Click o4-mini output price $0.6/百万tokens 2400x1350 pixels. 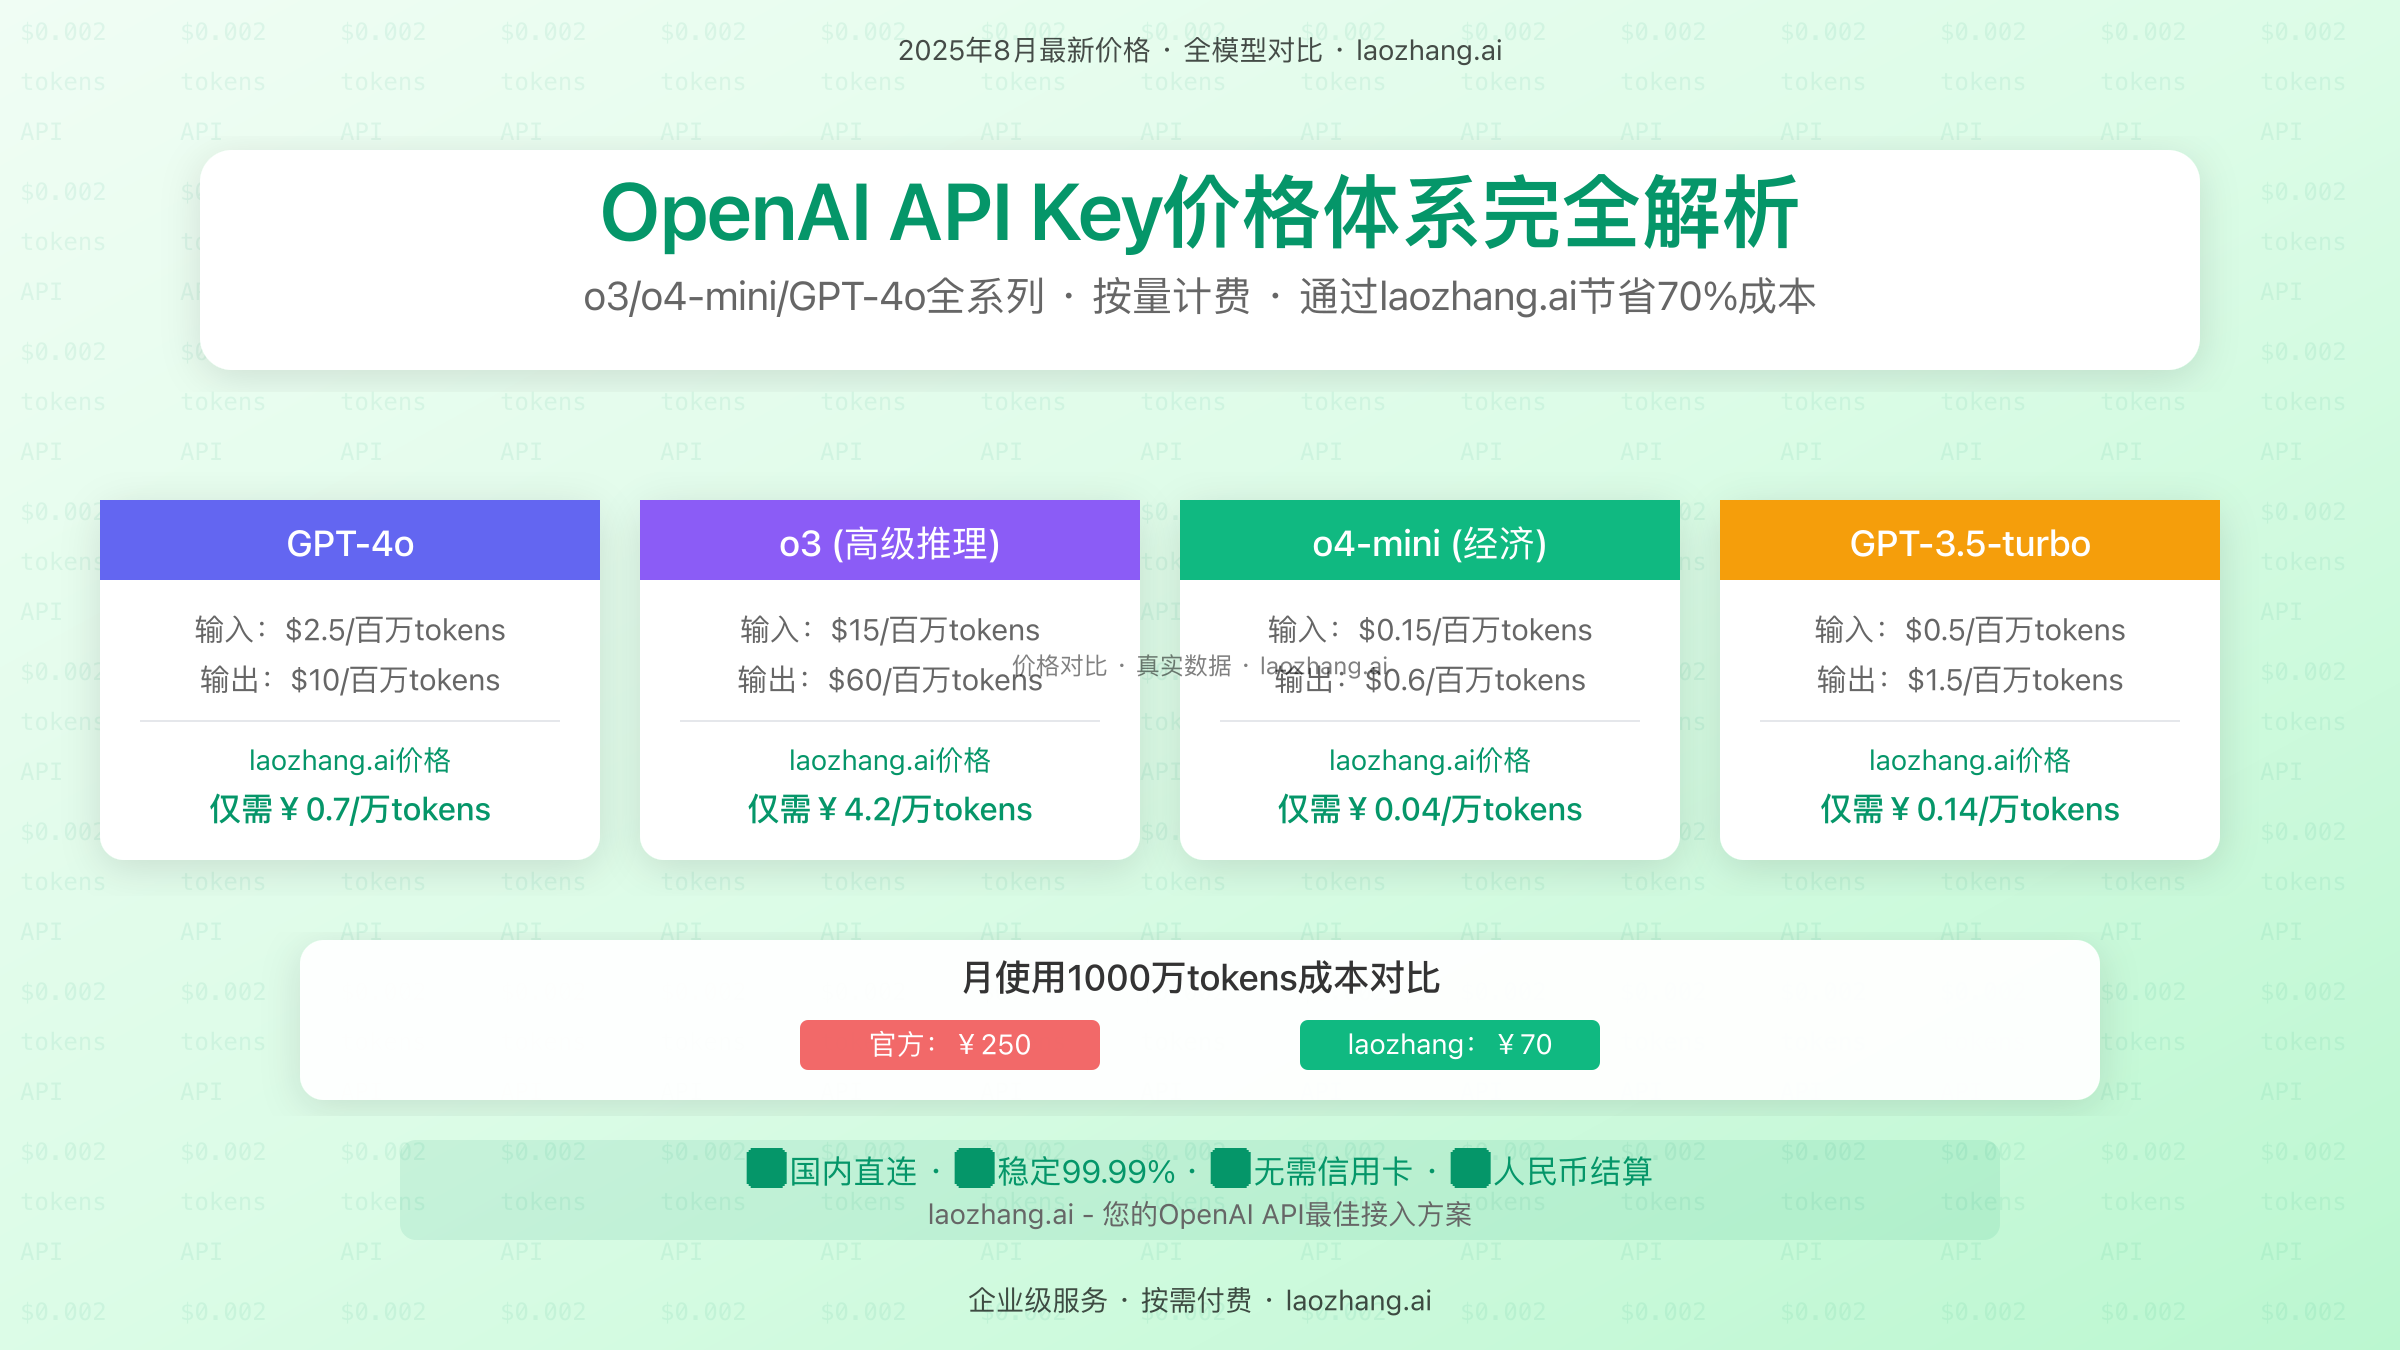click(x=1475, y=680)
